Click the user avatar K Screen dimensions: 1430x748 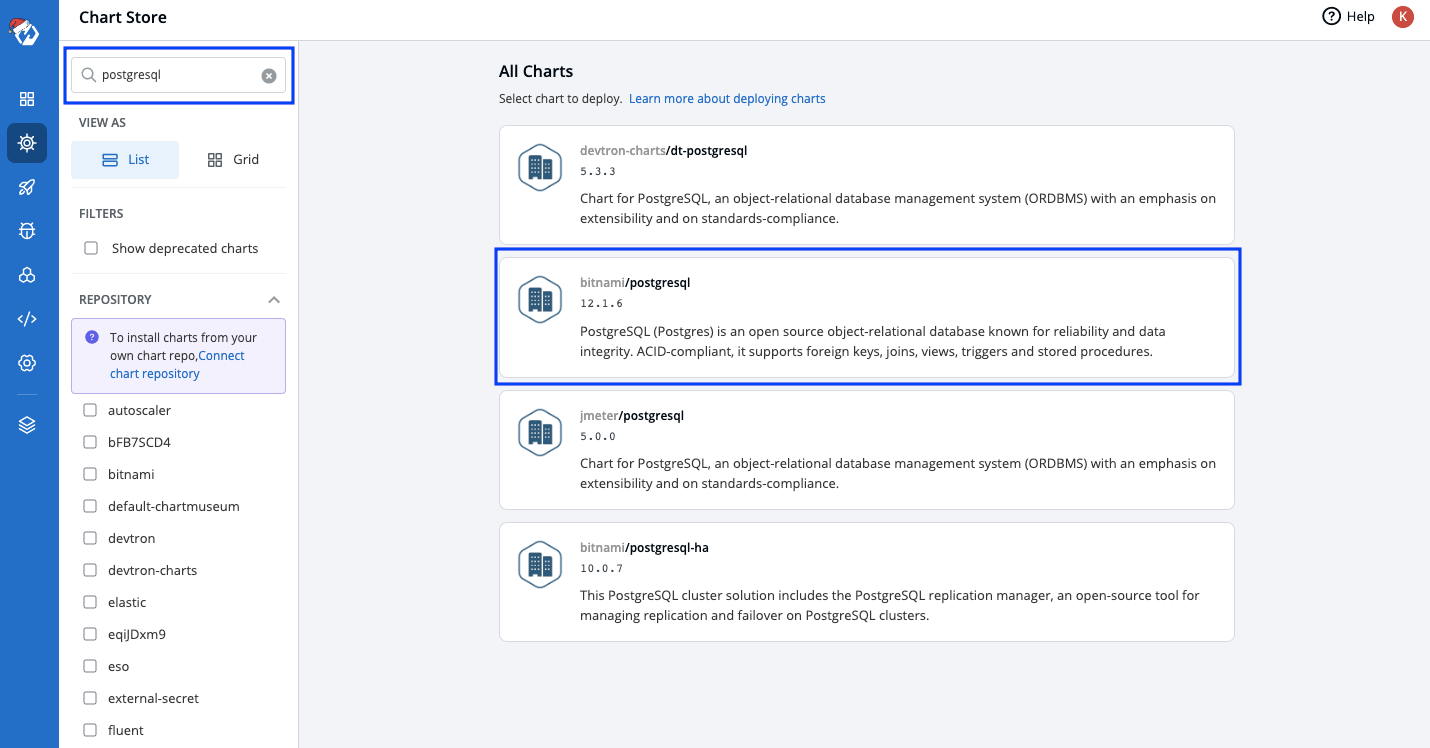coord(1402,16)
